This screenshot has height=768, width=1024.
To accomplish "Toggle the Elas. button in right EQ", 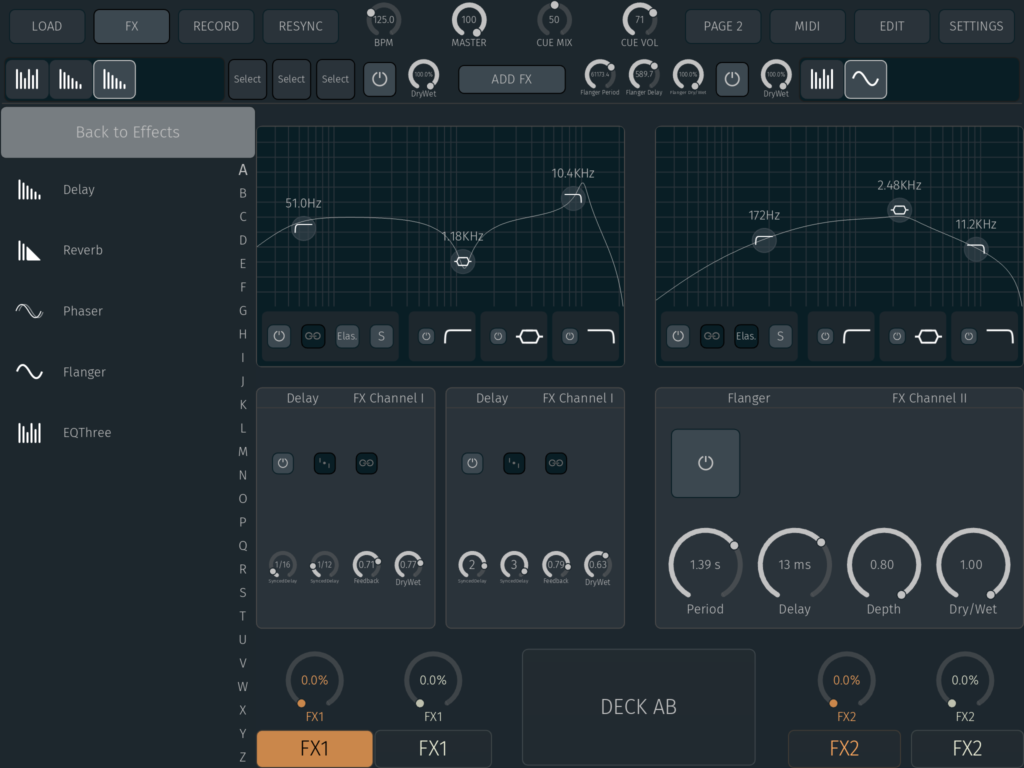I will (746, 337).
